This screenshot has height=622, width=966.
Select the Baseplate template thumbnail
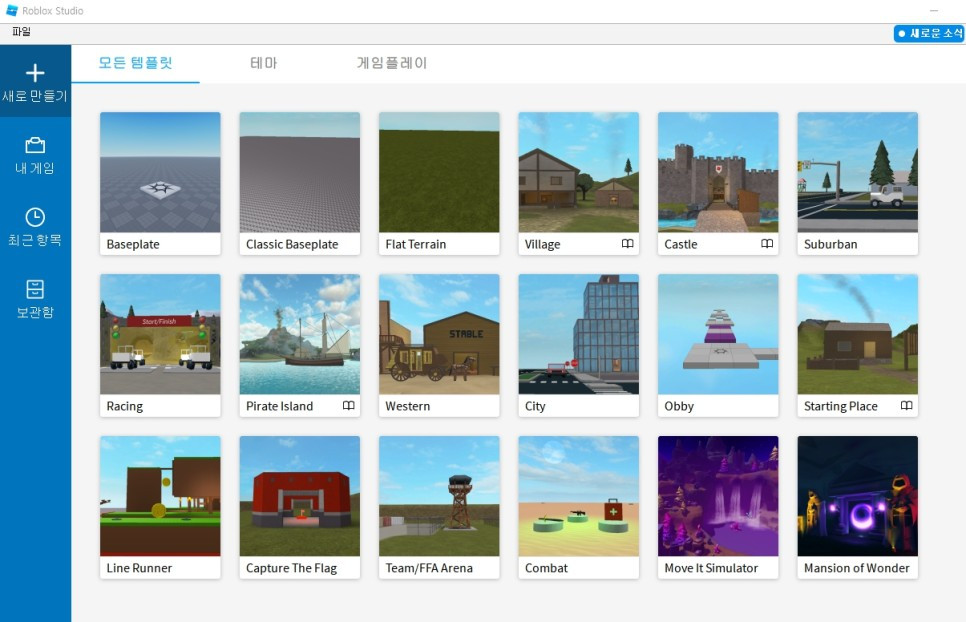160,172
